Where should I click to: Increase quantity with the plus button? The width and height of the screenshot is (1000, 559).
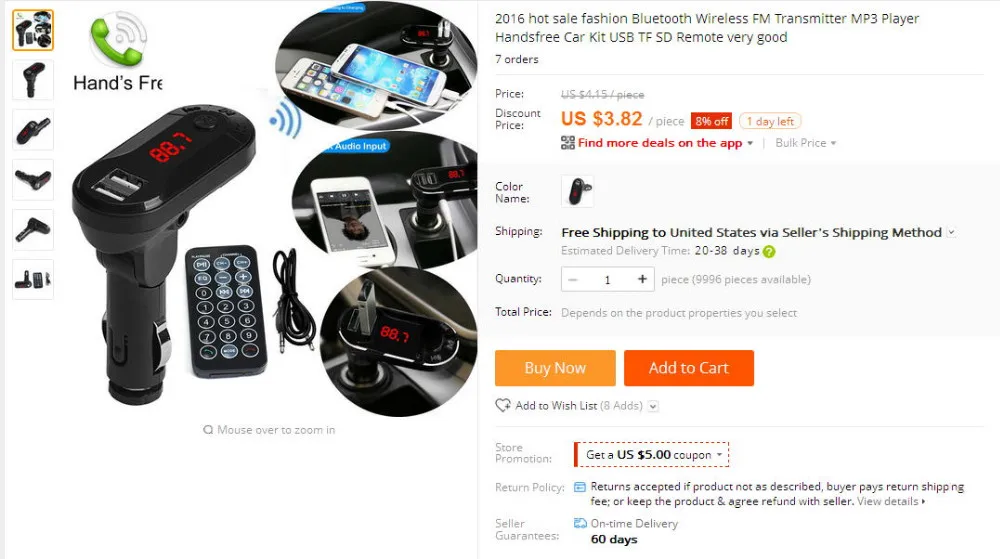click(x=642, y=279)
